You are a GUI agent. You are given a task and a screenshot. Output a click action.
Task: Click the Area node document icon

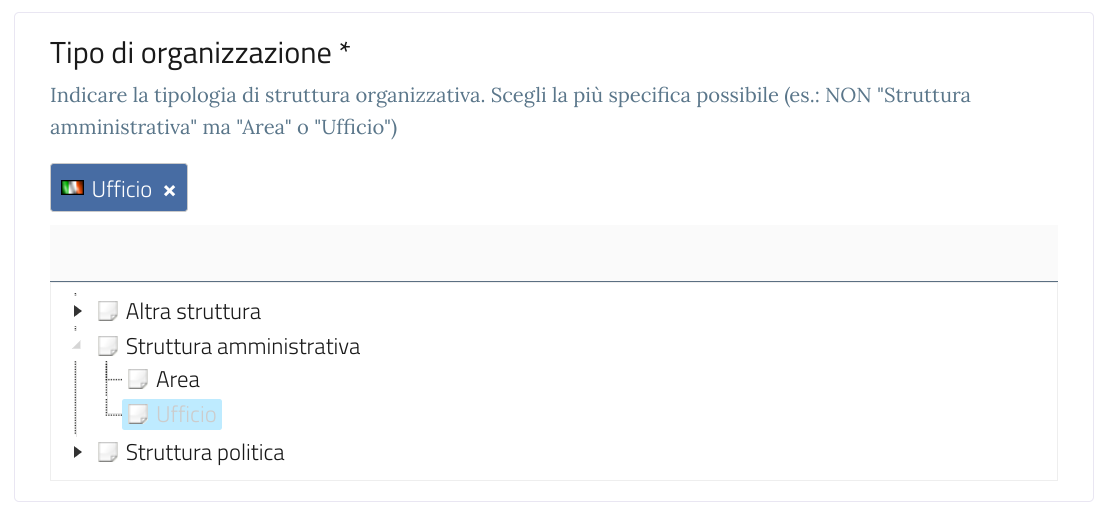(138, 380)
